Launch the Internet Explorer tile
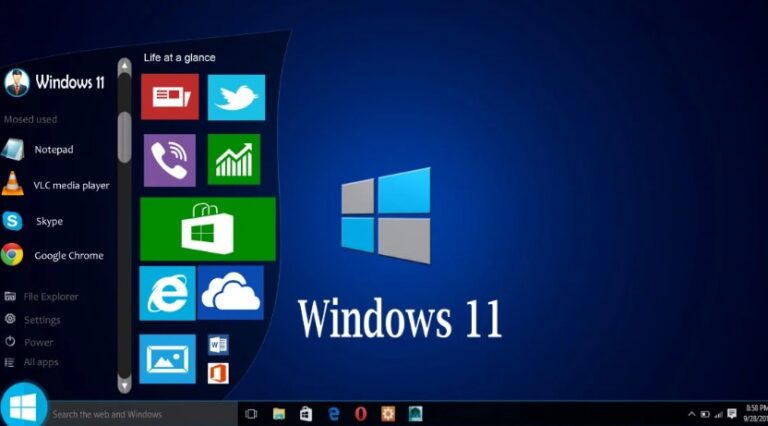The width and height of the screenshot is (768, 426). pyautogui.click(x=167, y=293)
